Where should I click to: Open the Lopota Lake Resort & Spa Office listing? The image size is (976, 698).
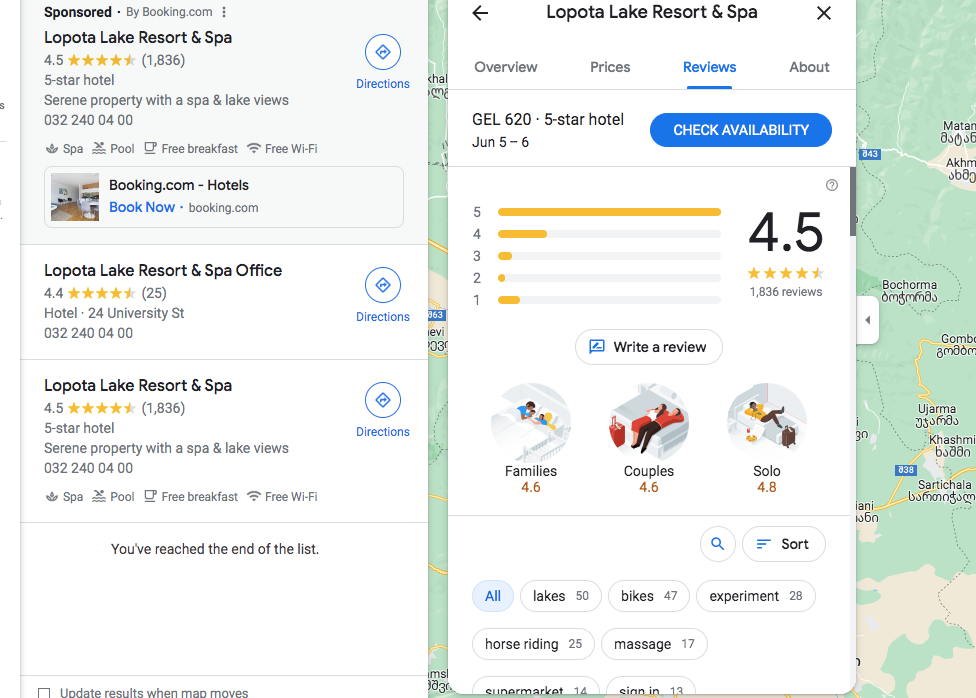click(163, 270)
